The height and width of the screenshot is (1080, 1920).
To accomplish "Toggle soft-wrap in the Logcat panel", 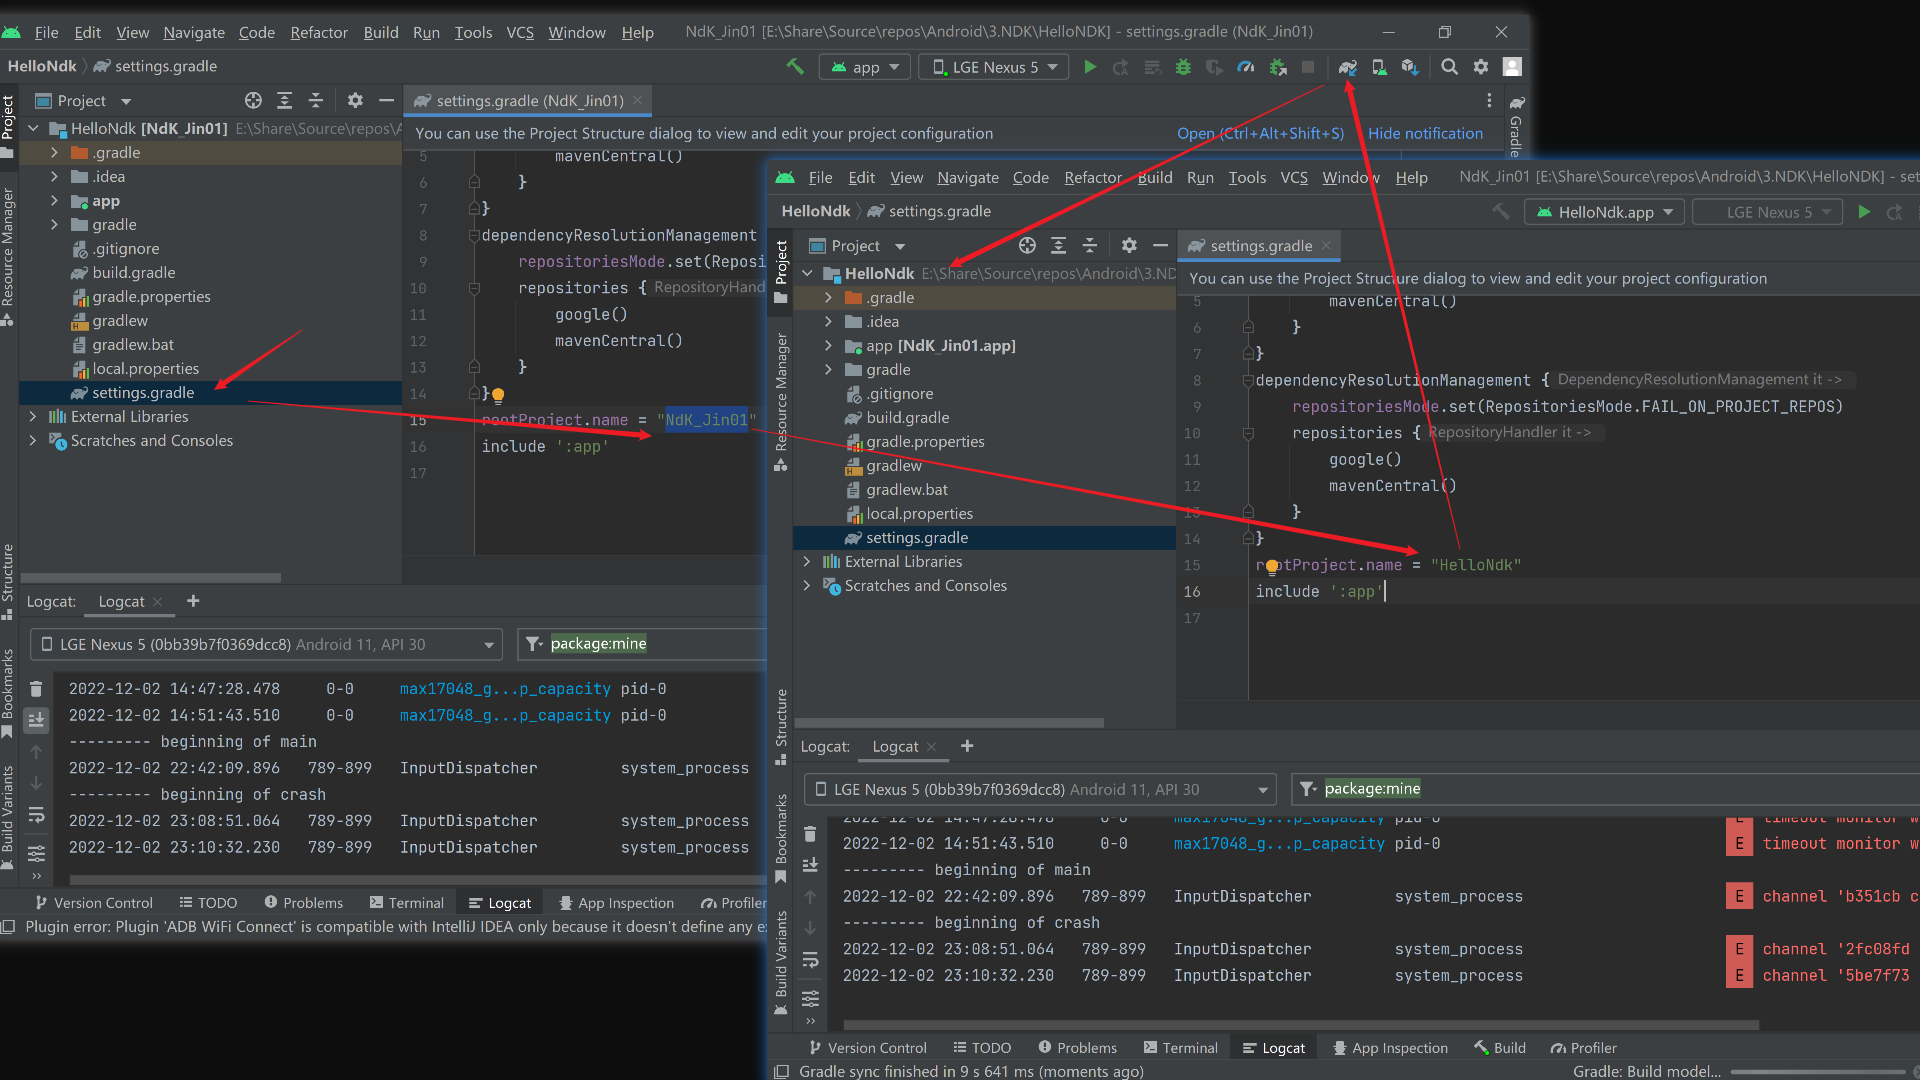I will point(36,815).
